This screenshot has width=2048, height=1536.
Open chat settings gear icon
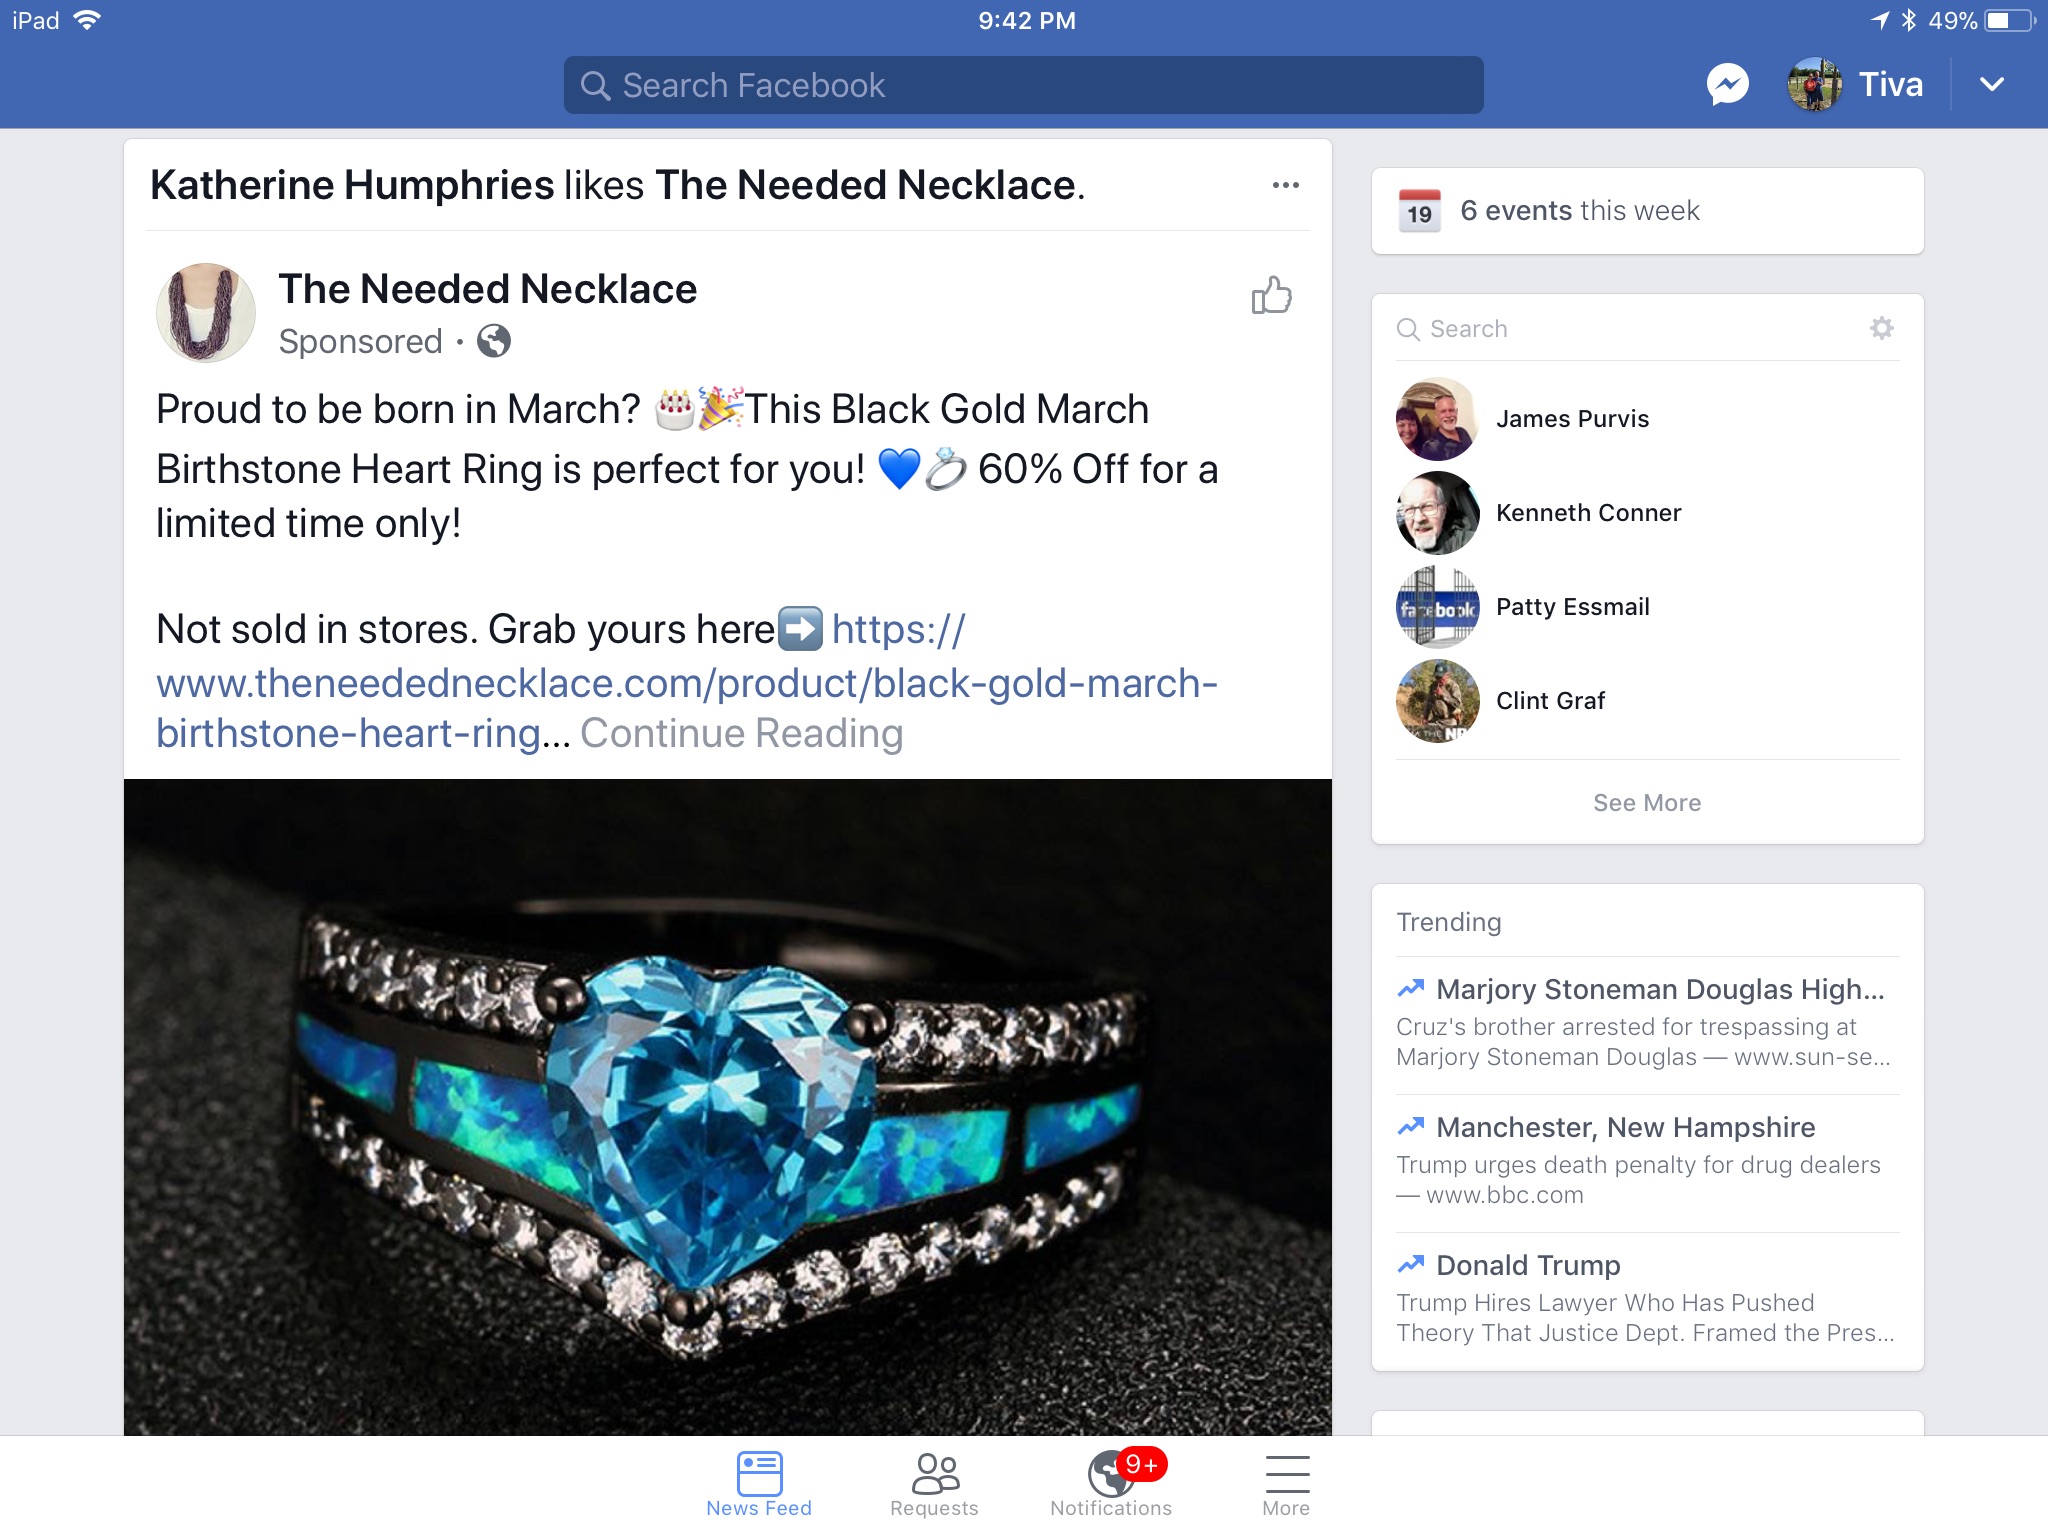(x=1881, y=328)
